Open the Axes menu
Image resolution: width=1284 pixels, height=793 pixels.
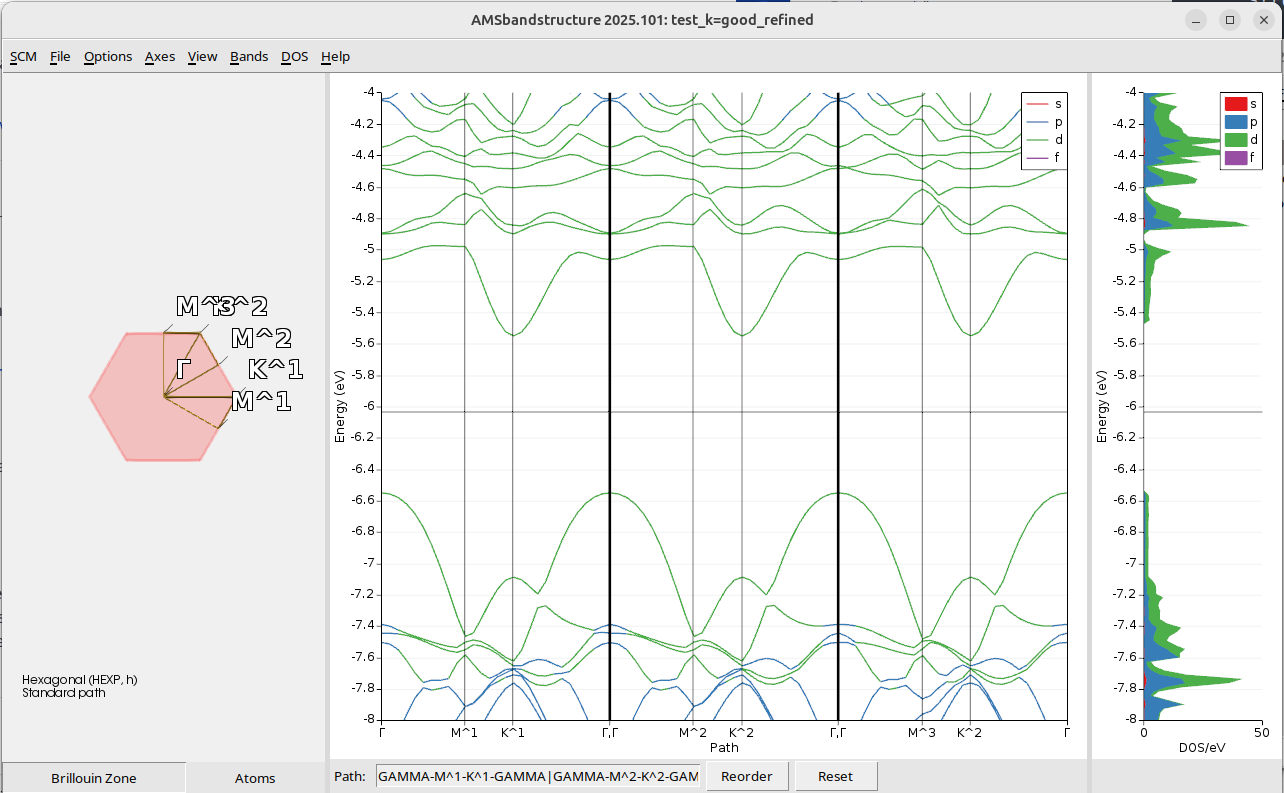tap(160, 57)
